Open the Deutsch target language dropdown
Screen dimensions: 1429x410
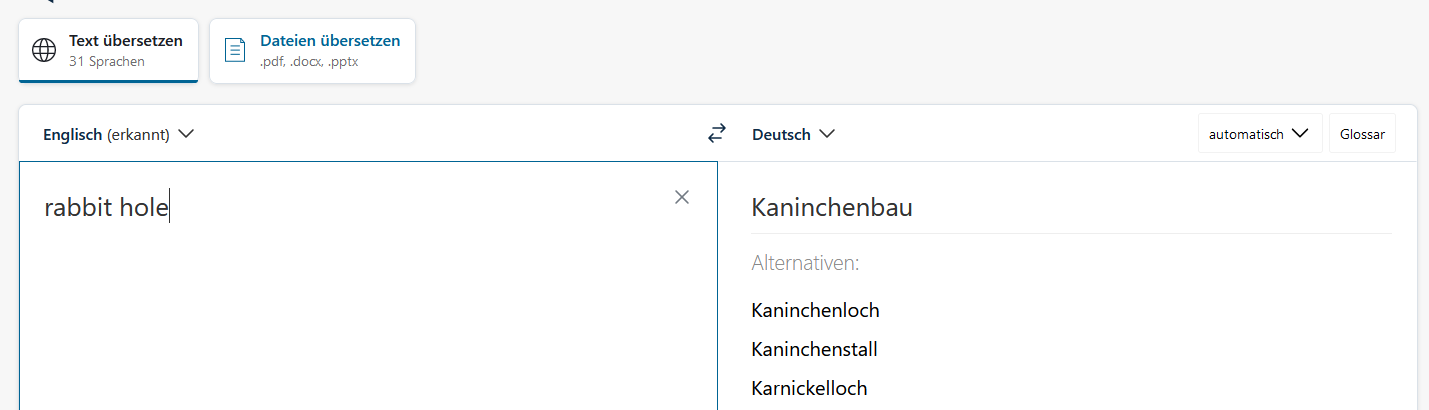click(794, 134)
